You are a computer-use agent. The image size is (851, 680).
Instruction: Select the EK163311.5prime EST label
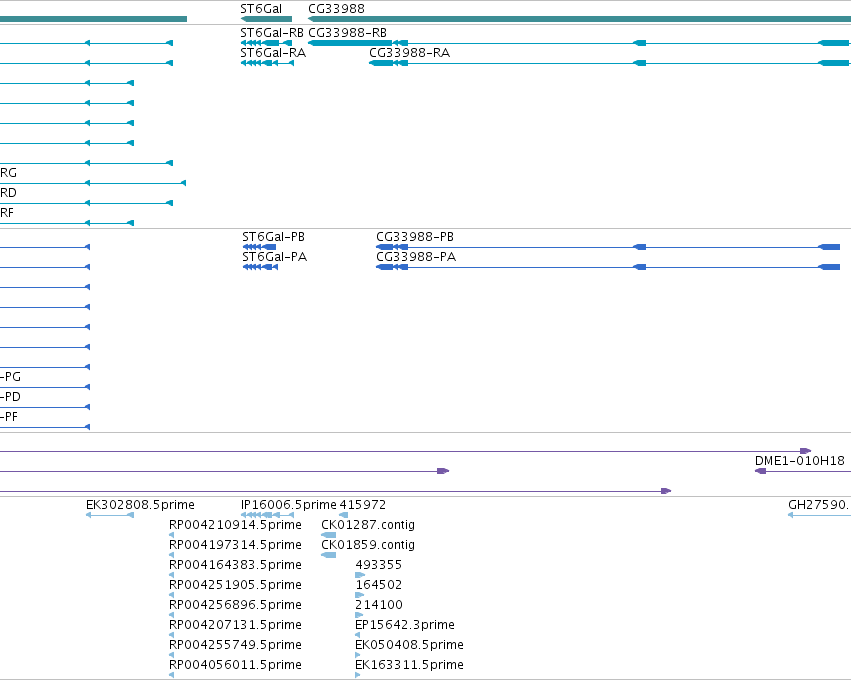click(x=409, y=665)
